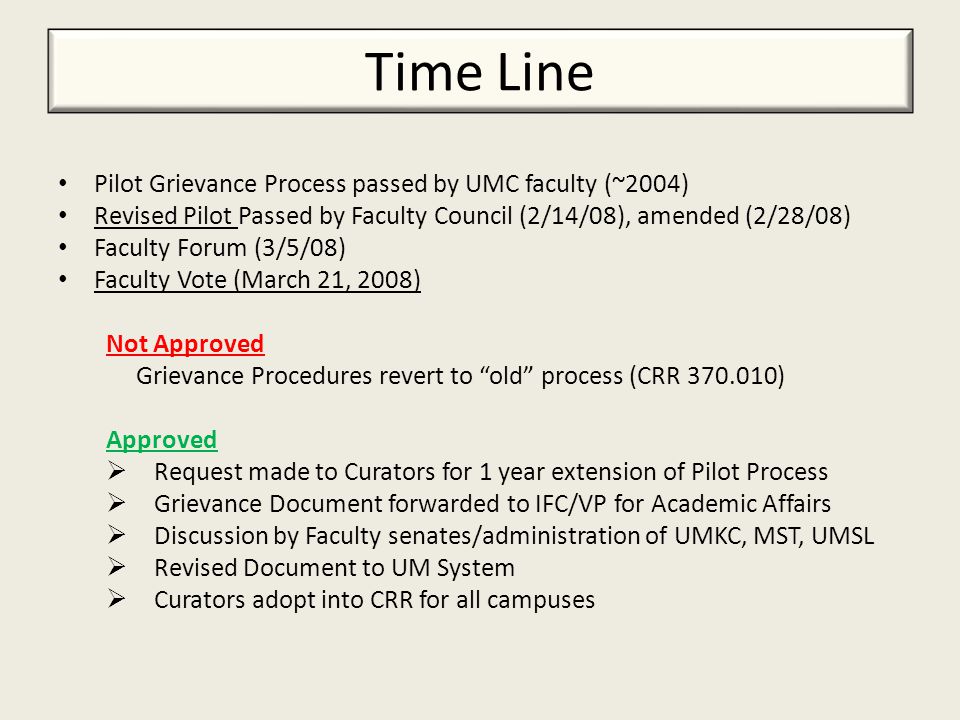Click the arrow bullet before Request made to Curators
Screen dimensions: 960x720
(116, 471)
